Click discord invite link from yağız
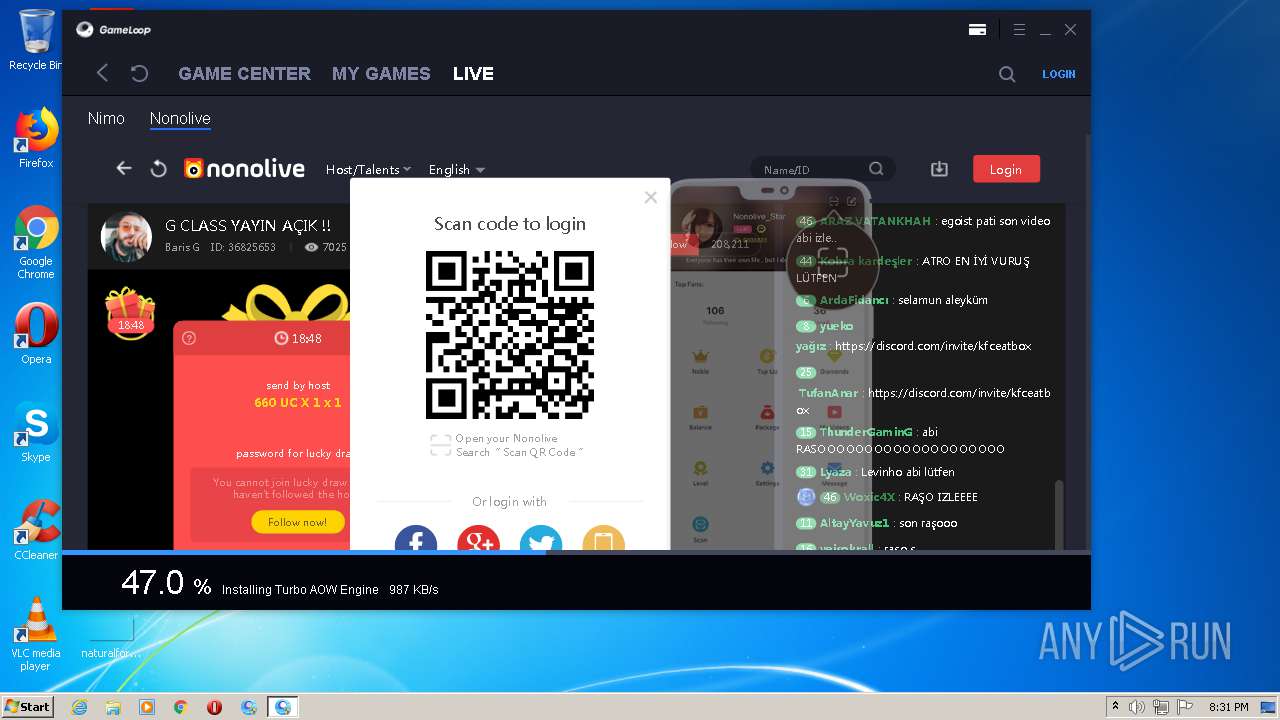The image size is (1280, 720). click(x=933, y=346)
